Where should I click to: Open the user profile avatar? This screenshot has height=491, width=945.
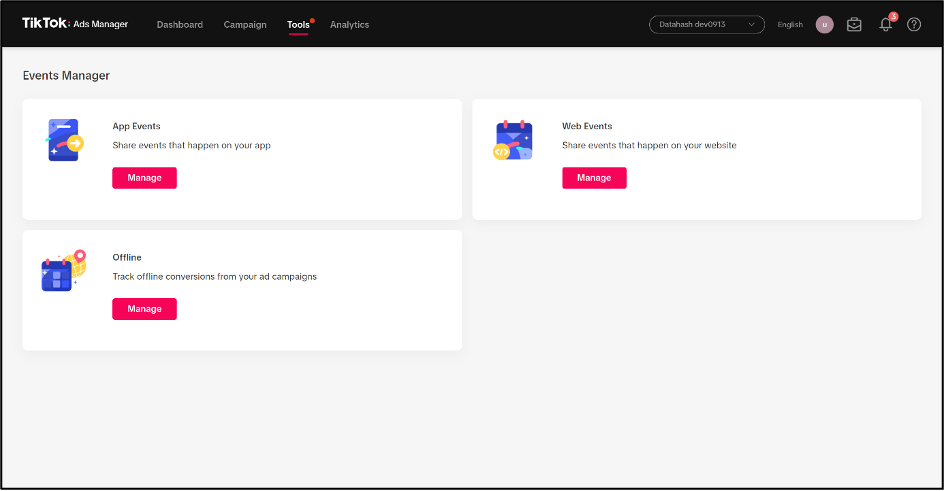pyautogui.click(x=825, y=25)
